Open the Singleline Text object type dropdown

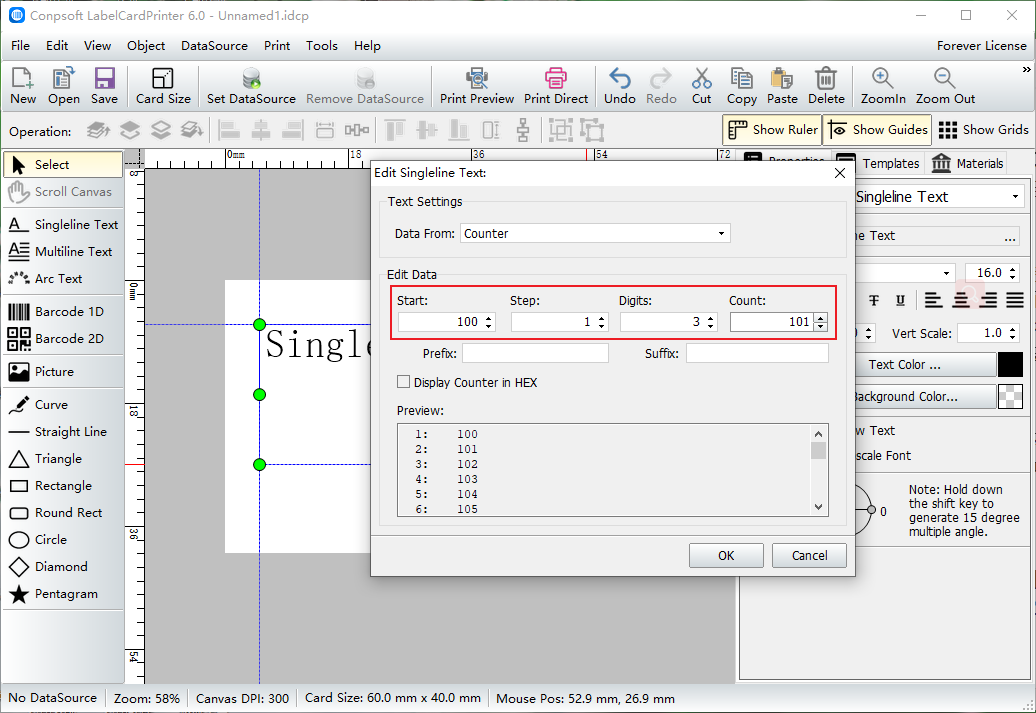[1015, 197]
